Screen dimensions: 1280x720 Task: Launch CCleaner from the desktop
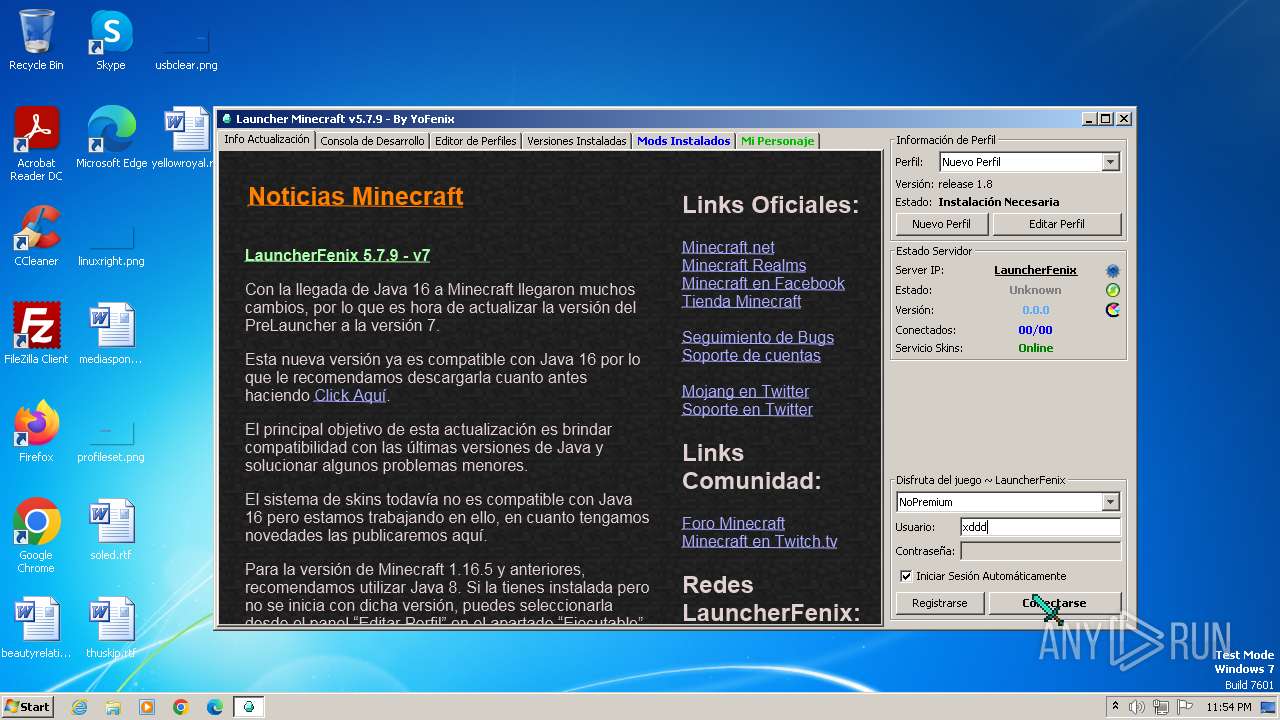click(36, 235)
